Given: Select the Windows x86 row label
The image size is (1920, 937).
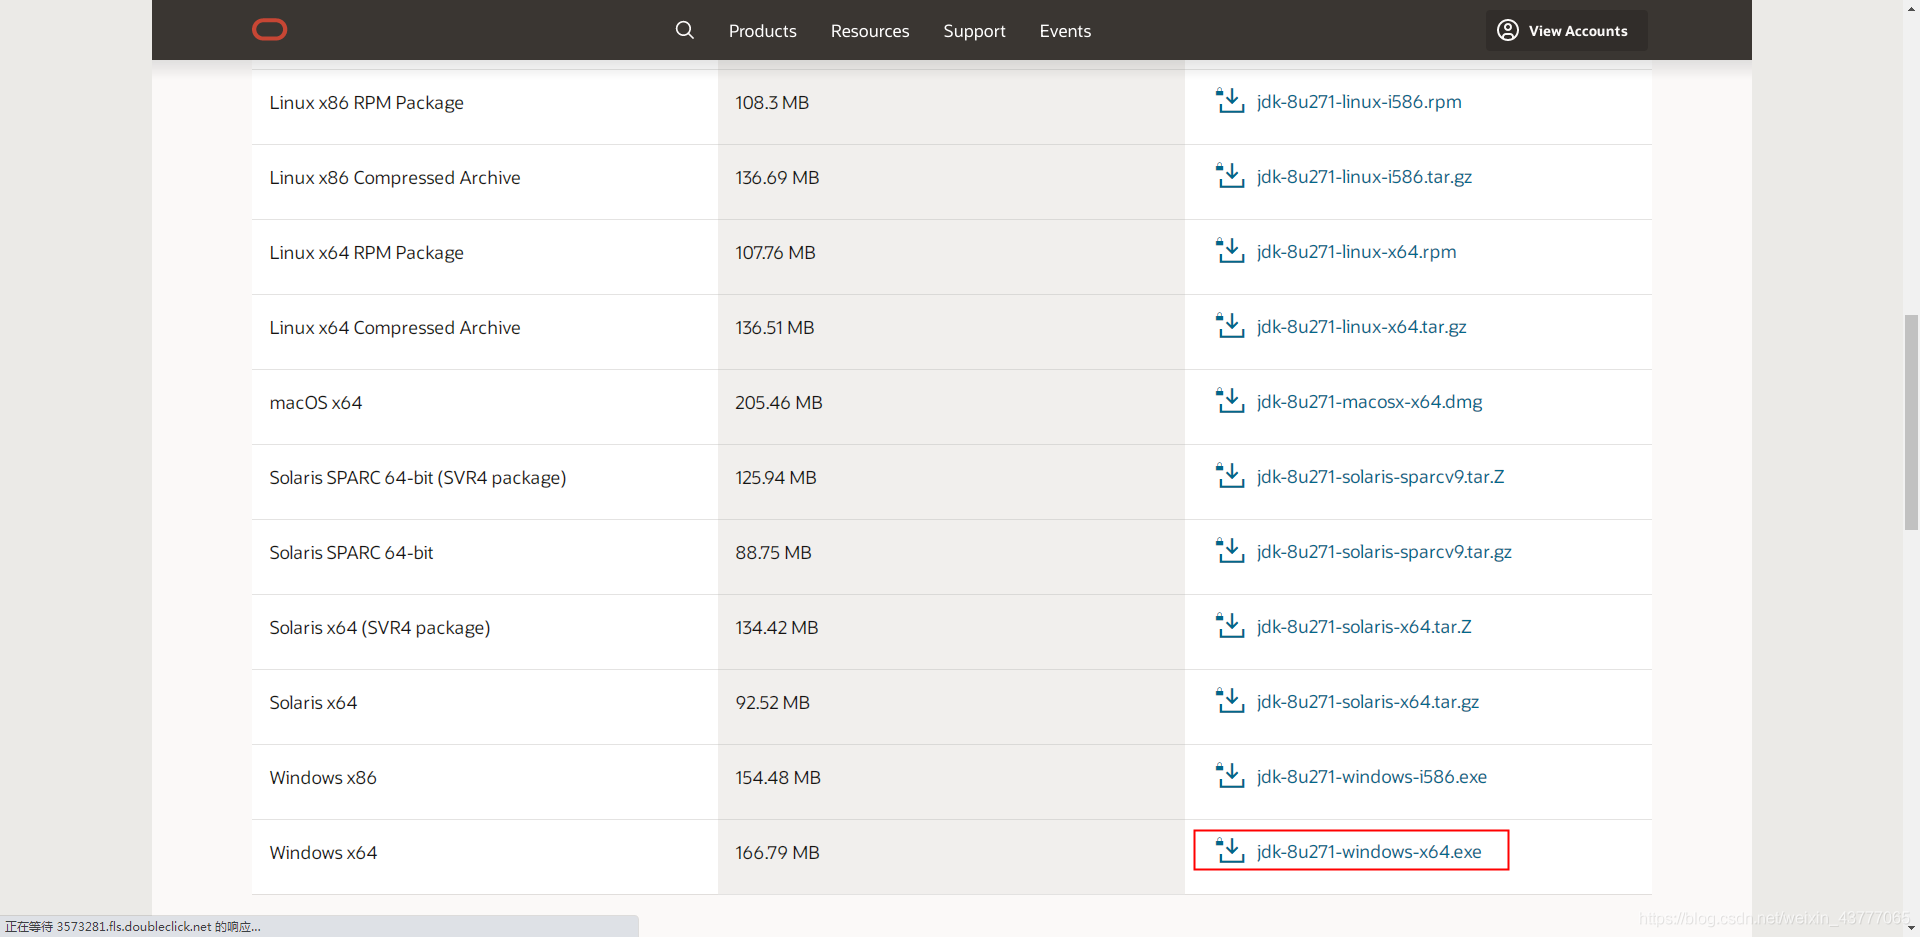Looking at the screenshot, I should click(x=323, y=778).
